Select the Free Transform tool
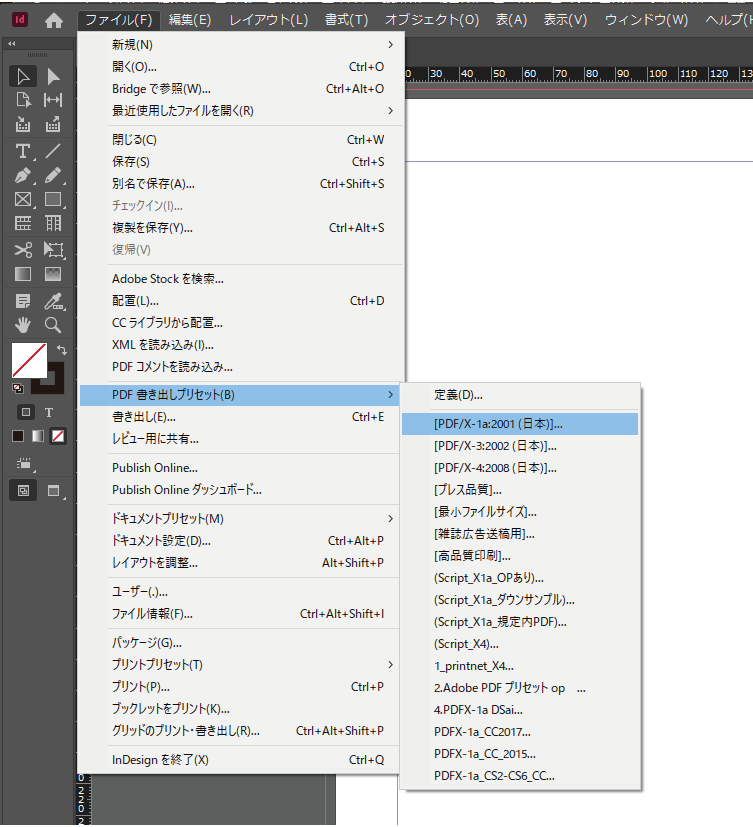This screenshot has width=753, height=827. point(53,249)
